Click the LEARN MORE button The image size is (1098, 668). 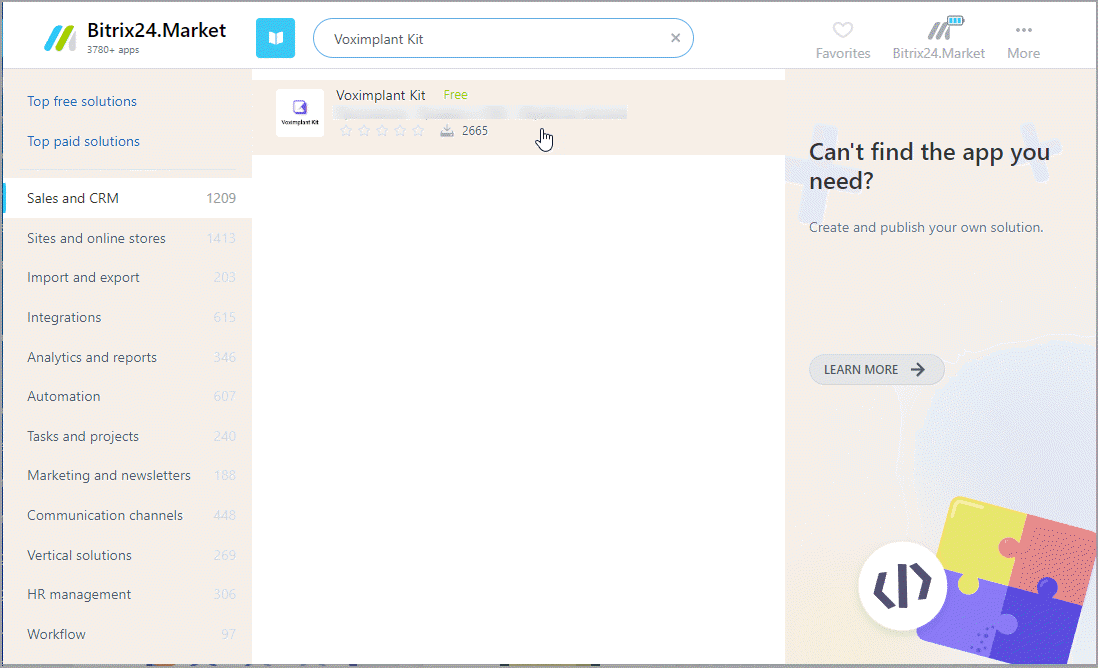point(876,370)
